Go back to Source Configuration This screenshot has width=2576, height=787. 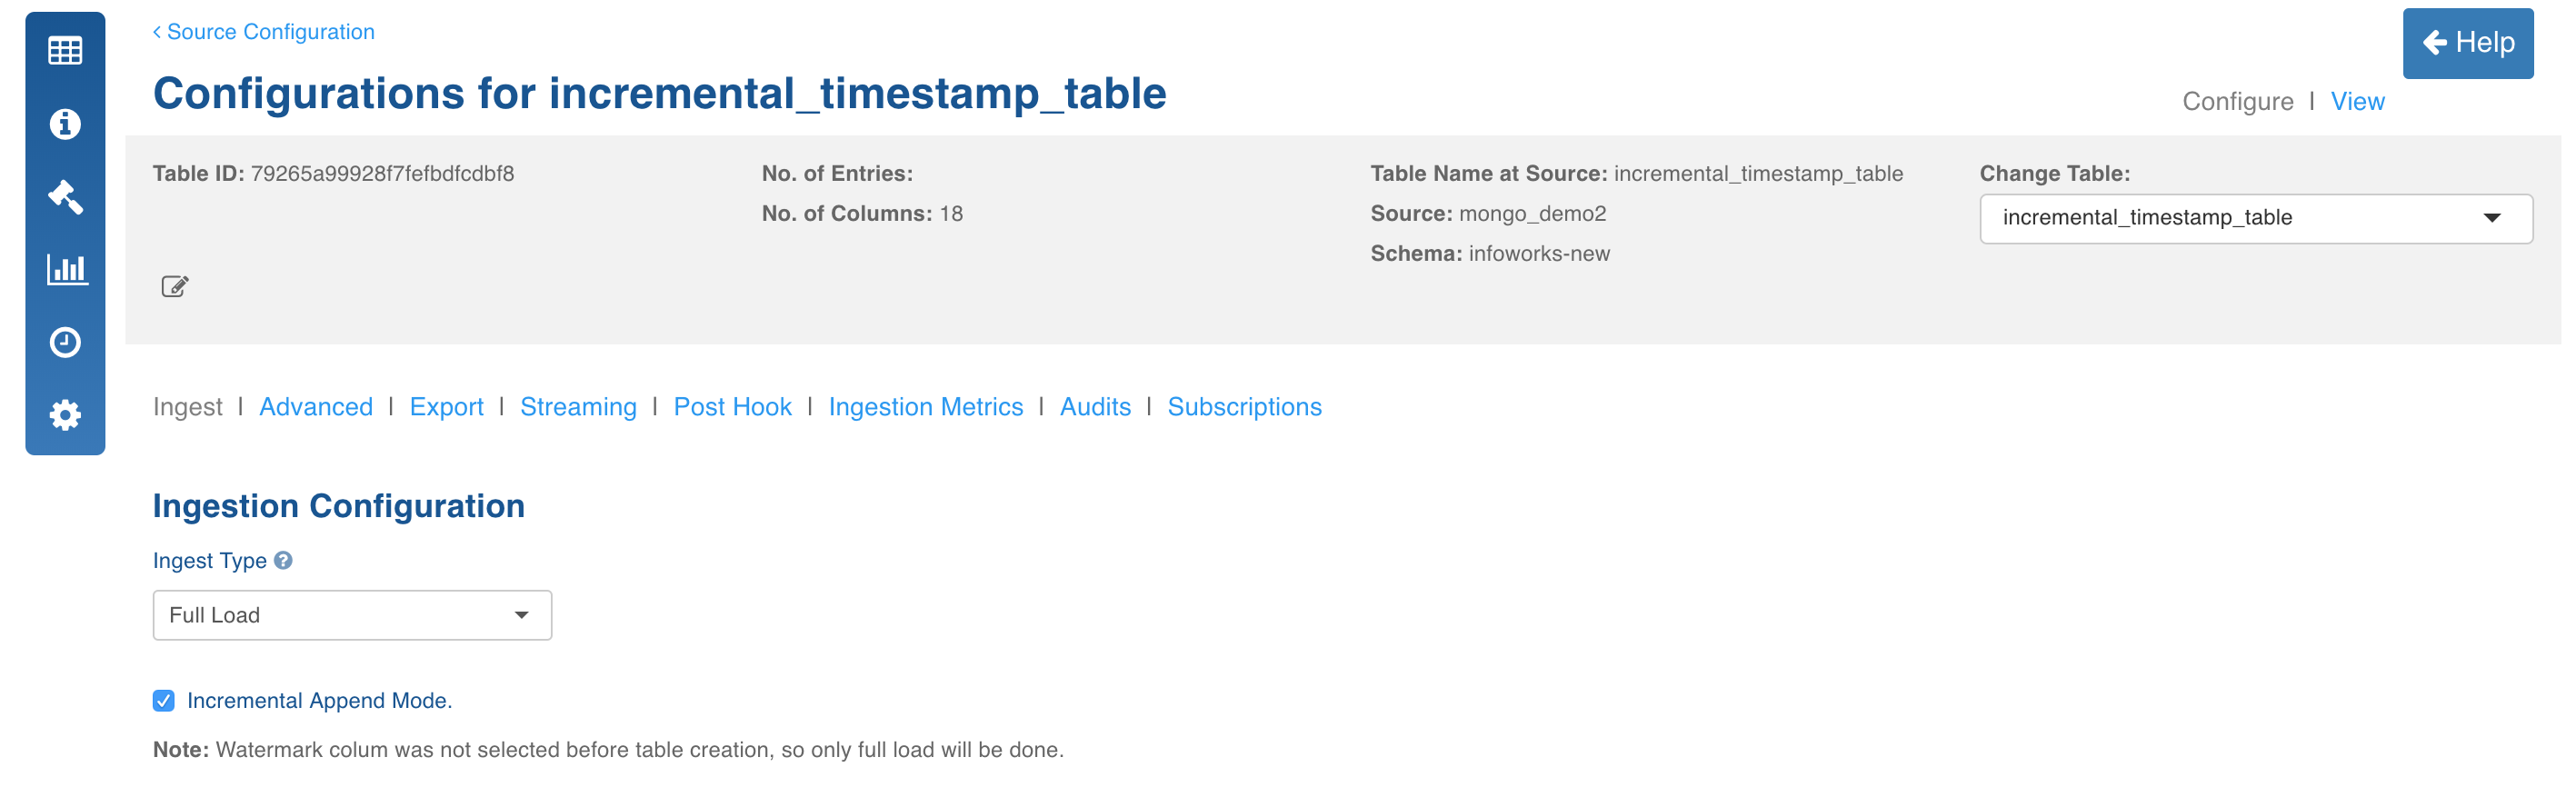pyautogui.click(x=264, y=32)
